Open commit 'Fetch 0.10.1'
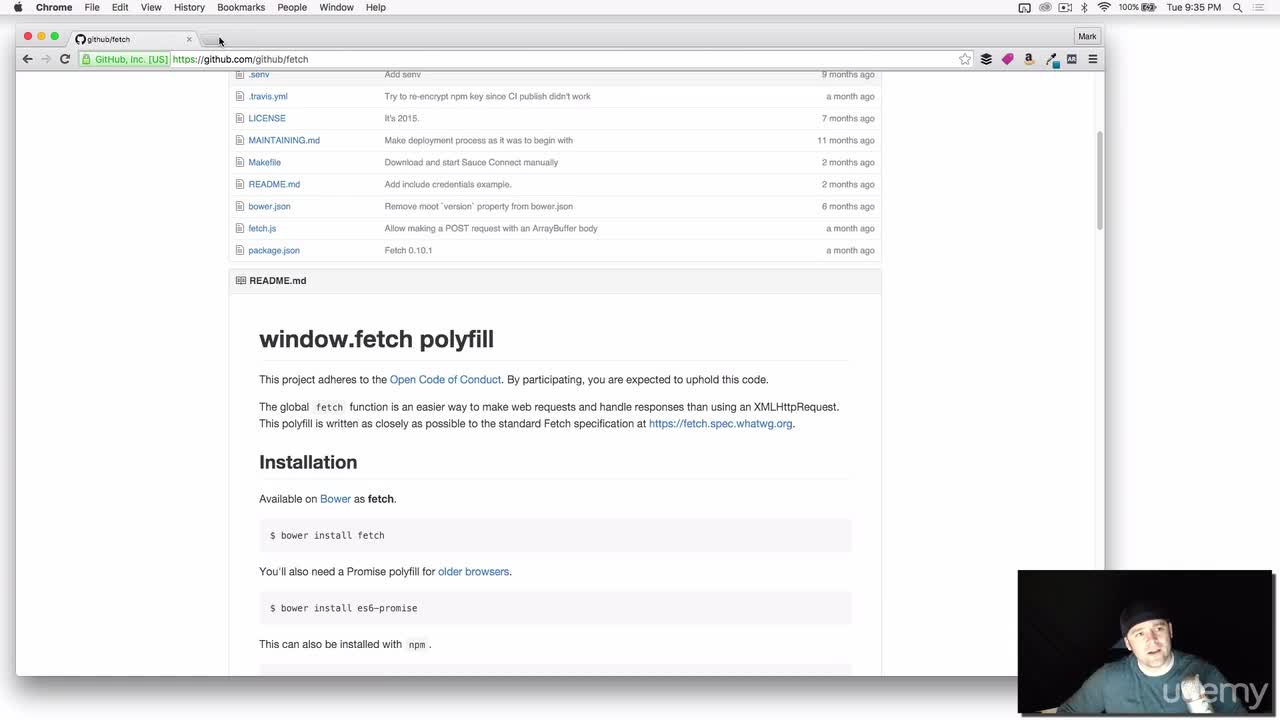This screenshot has width=1280, height=720. 408,250
